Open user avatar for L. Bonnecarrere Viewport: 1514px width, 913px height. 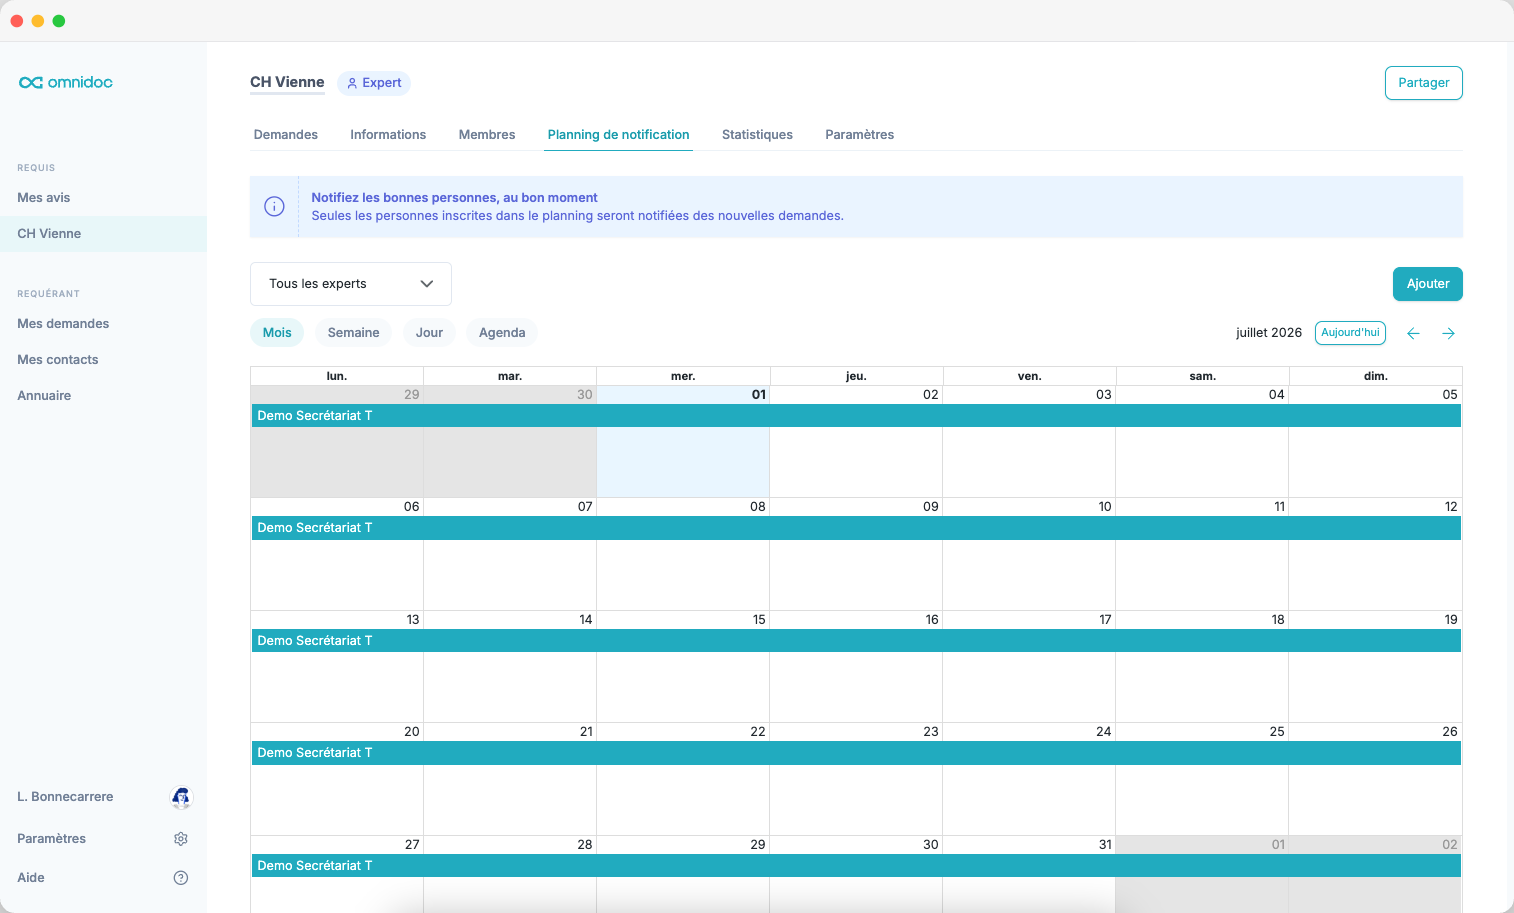point(181,797)
